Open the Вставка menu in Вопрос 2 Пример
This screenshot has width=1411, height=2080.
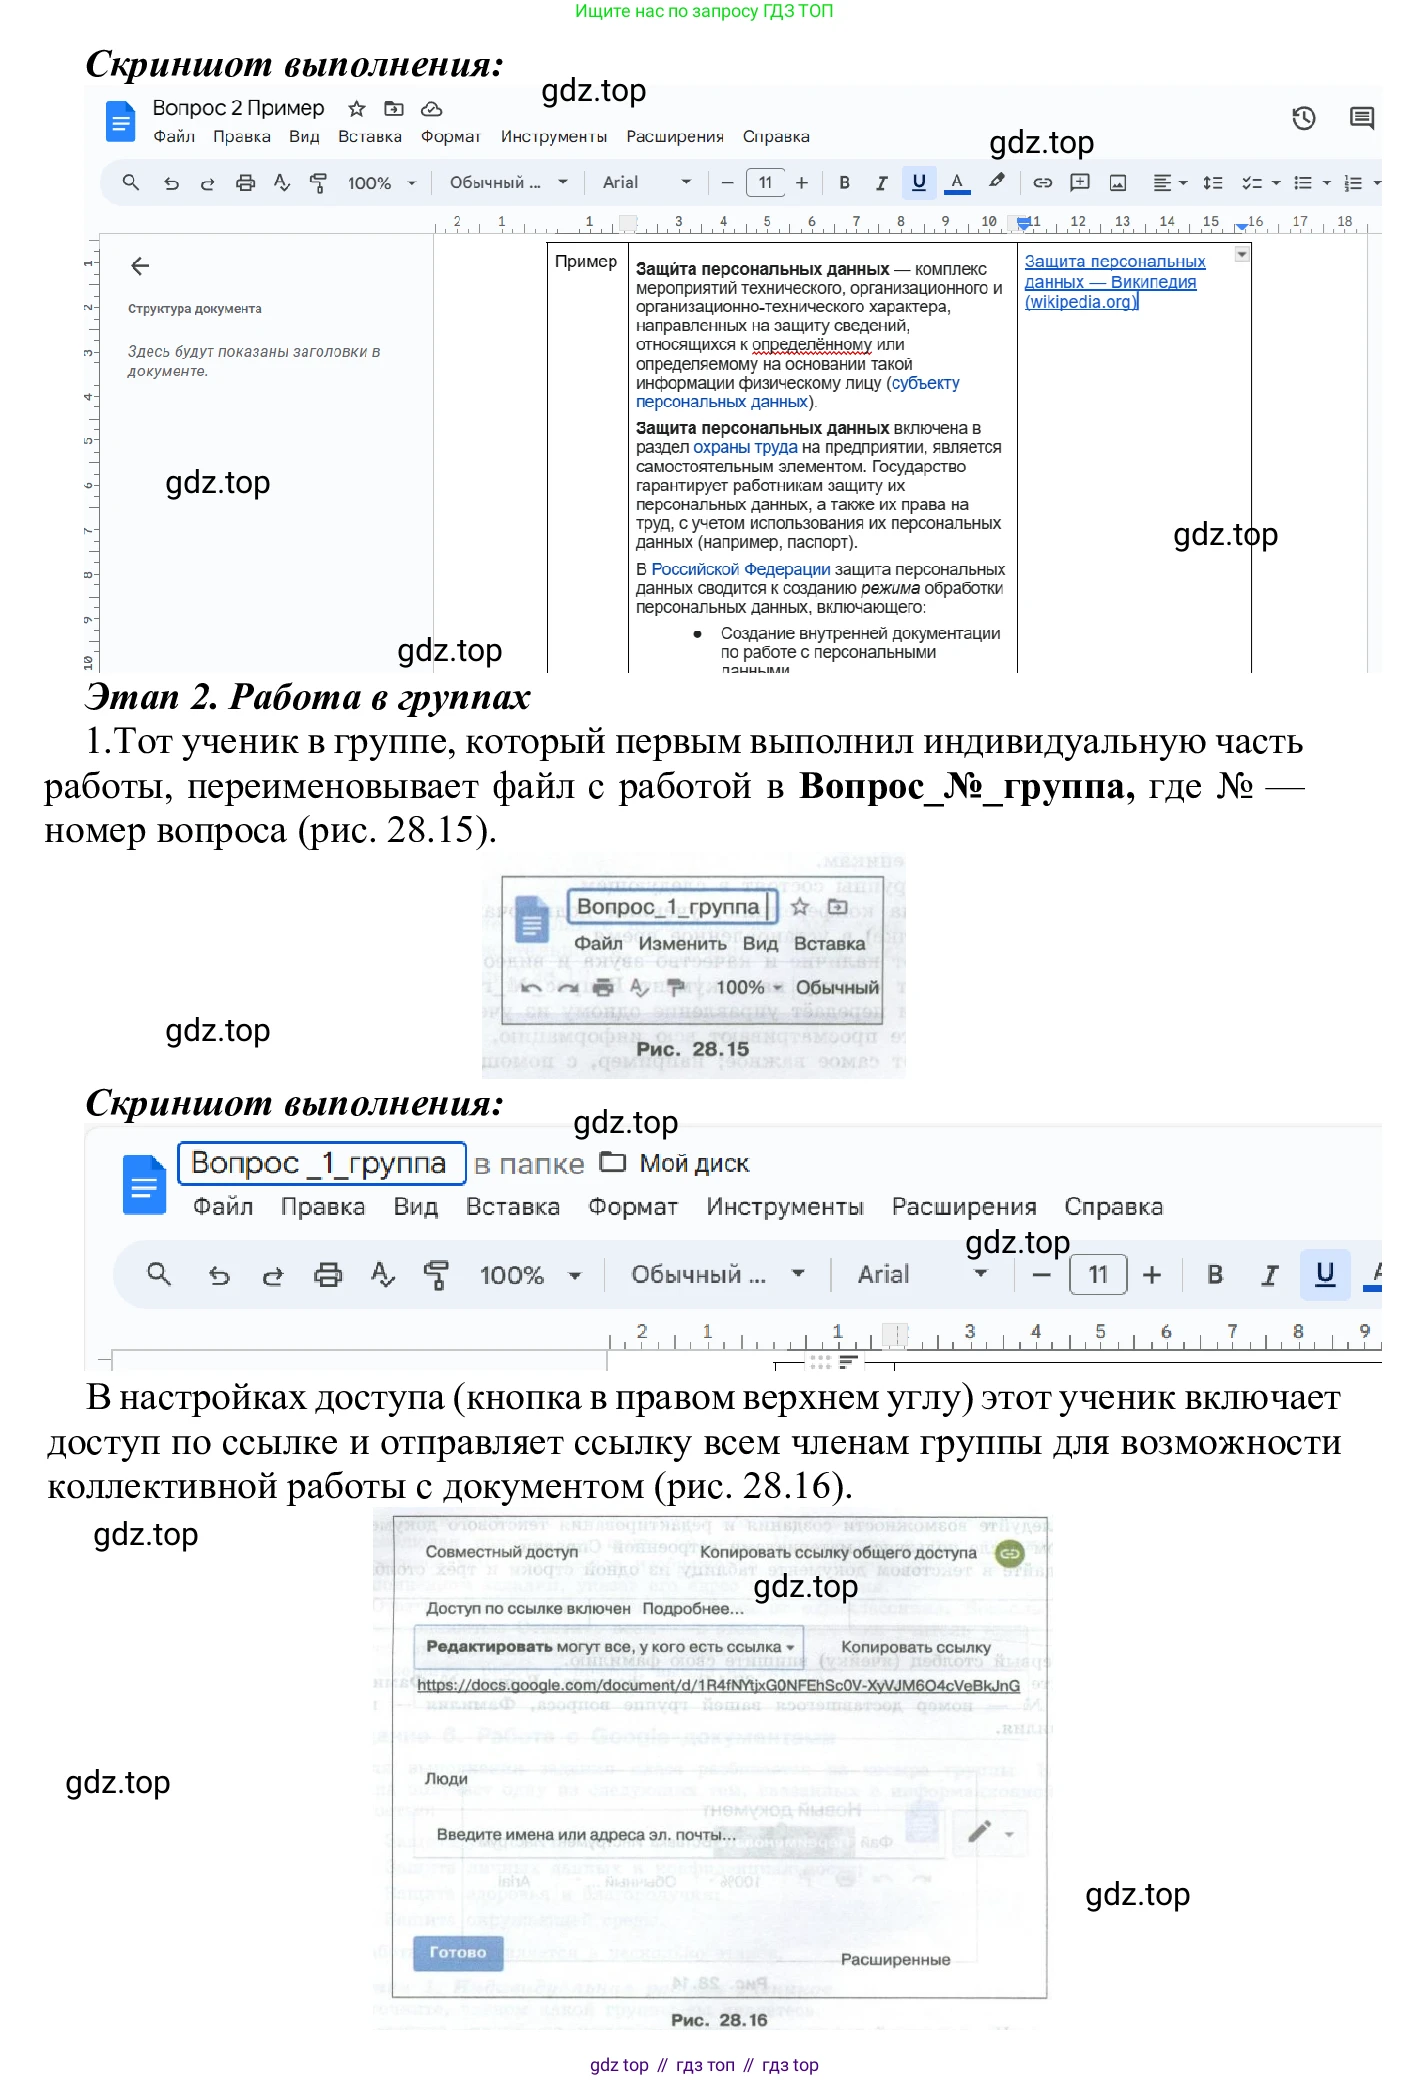click(x=370, y=137)
